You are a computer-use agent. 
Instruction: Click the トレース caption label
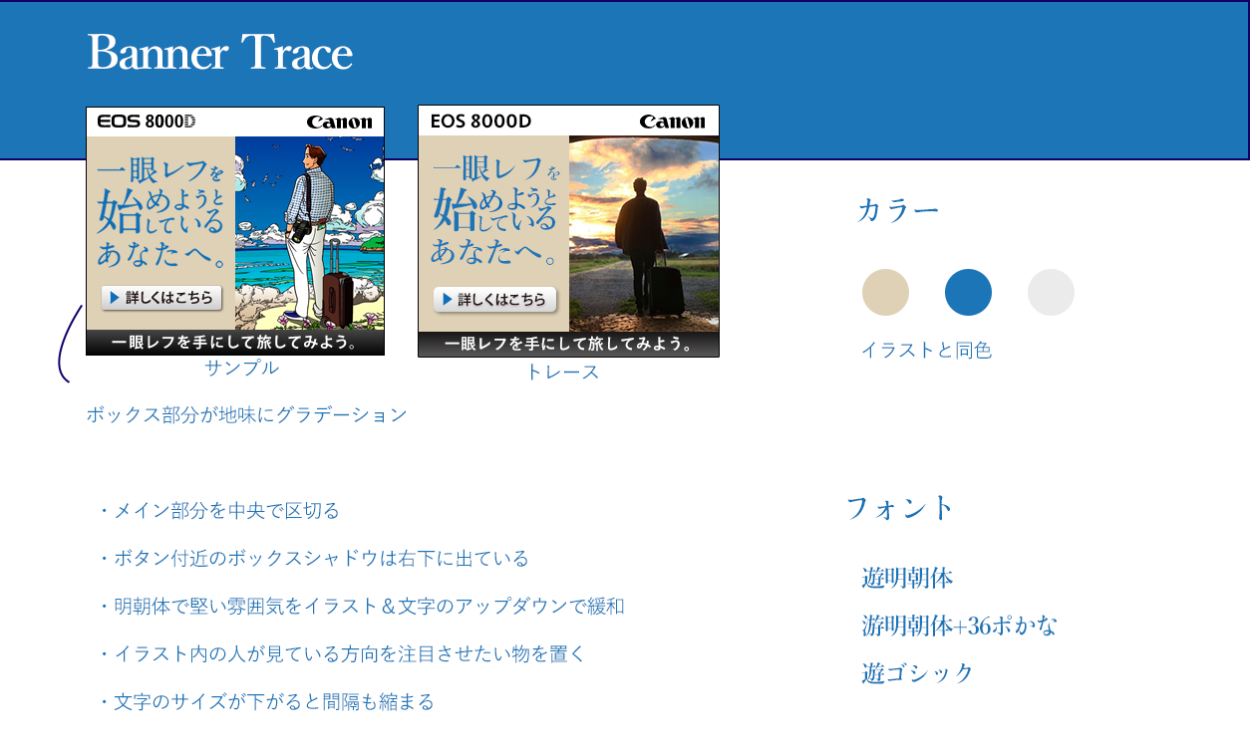(x=563, y=372)
